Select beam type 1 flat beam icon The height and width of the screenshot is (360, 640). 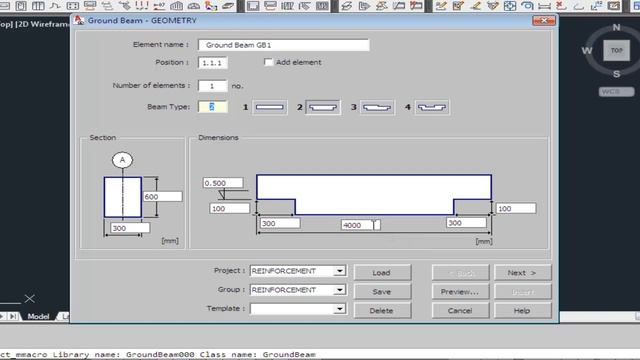269,107
